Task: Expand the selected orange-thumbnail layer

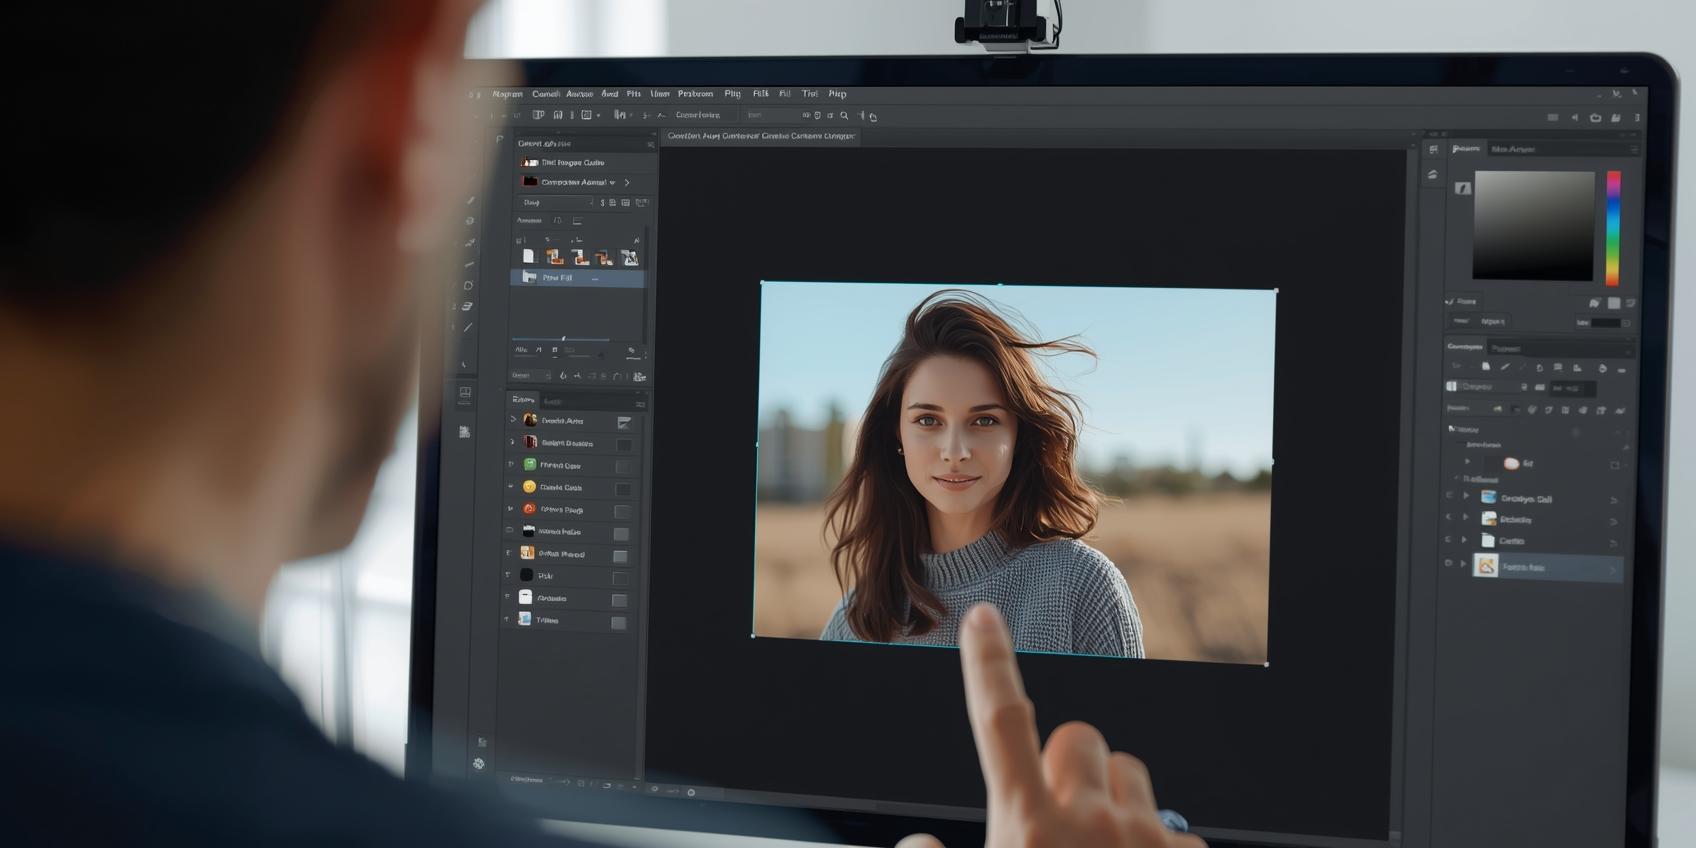Action: tap(1464, 564)
